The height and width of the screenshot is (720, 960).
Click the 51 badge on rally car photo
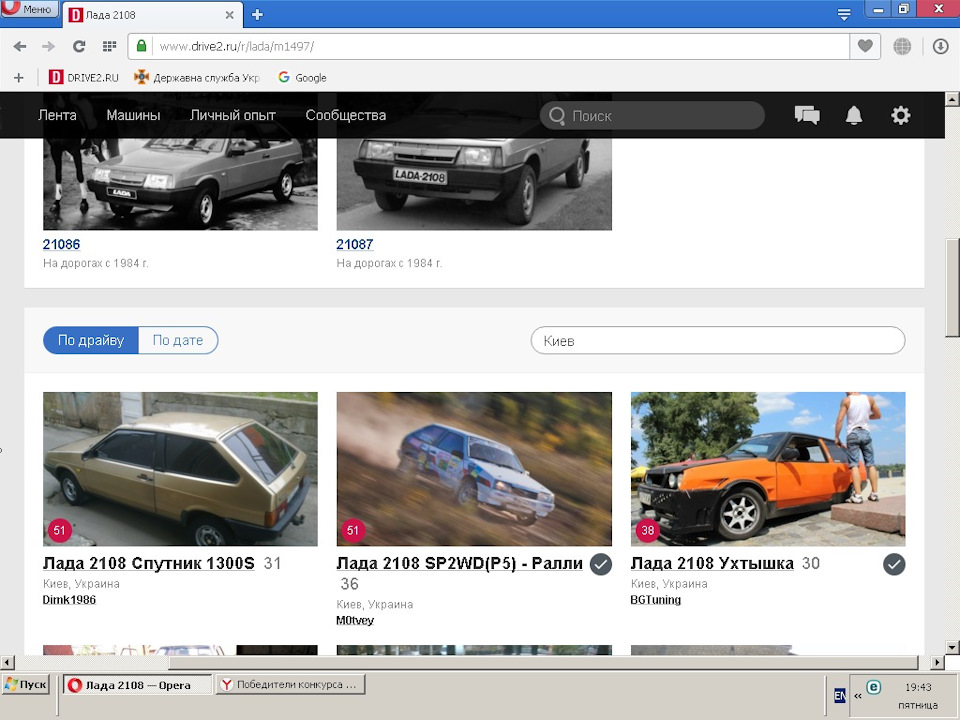(x=353, y=530)
